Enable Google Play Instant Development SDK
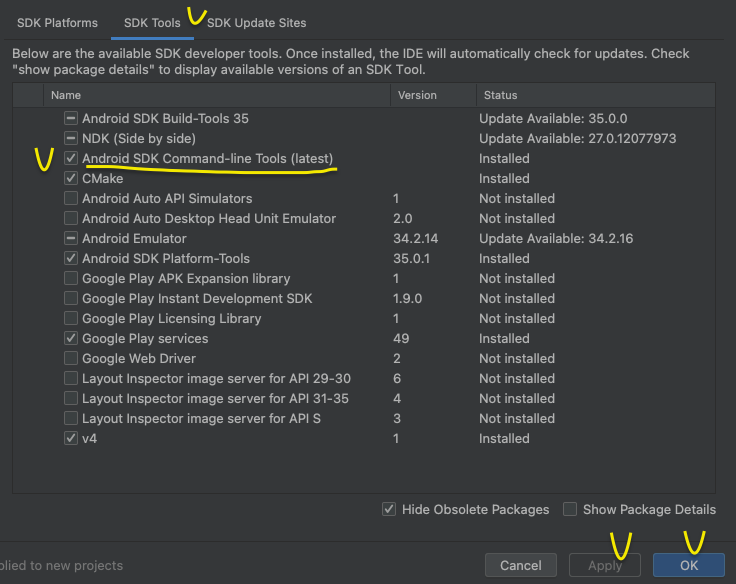This screenshot has height=584, width=736. (71, 298)
